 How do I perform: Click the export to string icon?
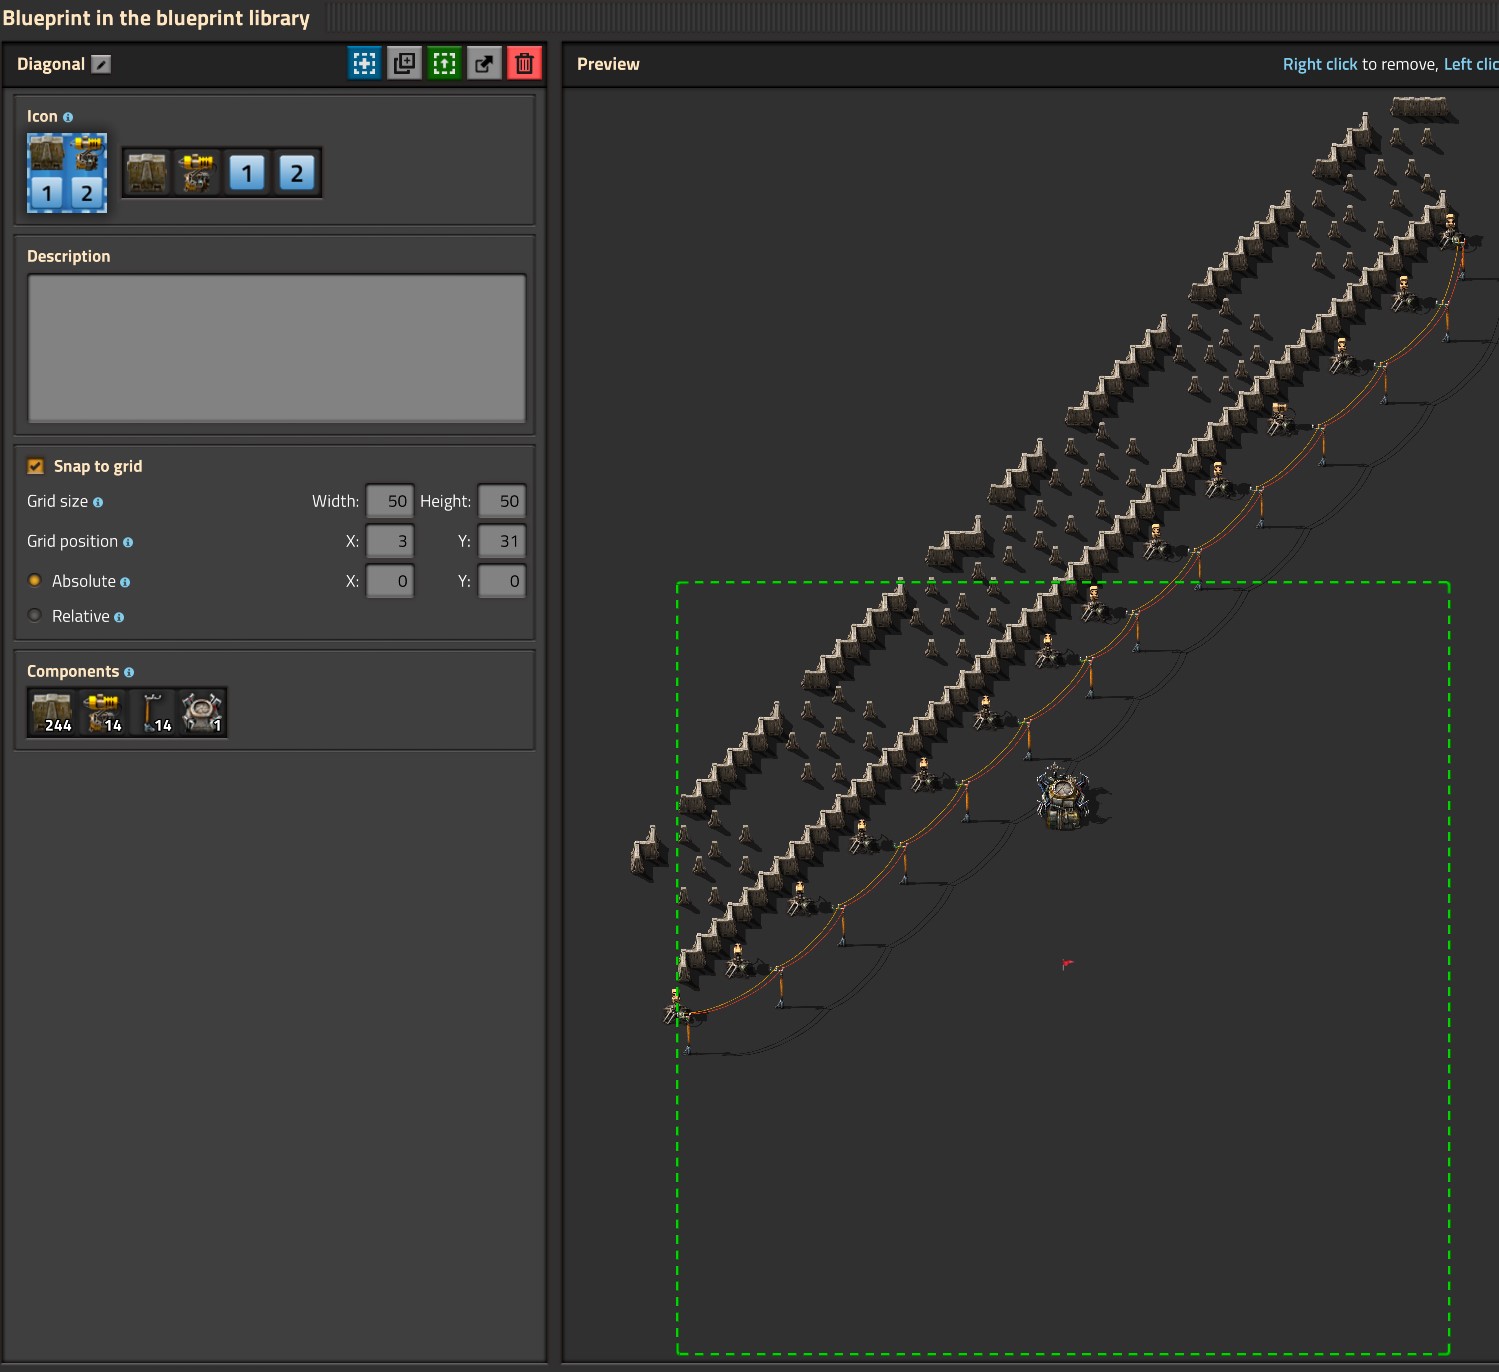click(484, 64)
